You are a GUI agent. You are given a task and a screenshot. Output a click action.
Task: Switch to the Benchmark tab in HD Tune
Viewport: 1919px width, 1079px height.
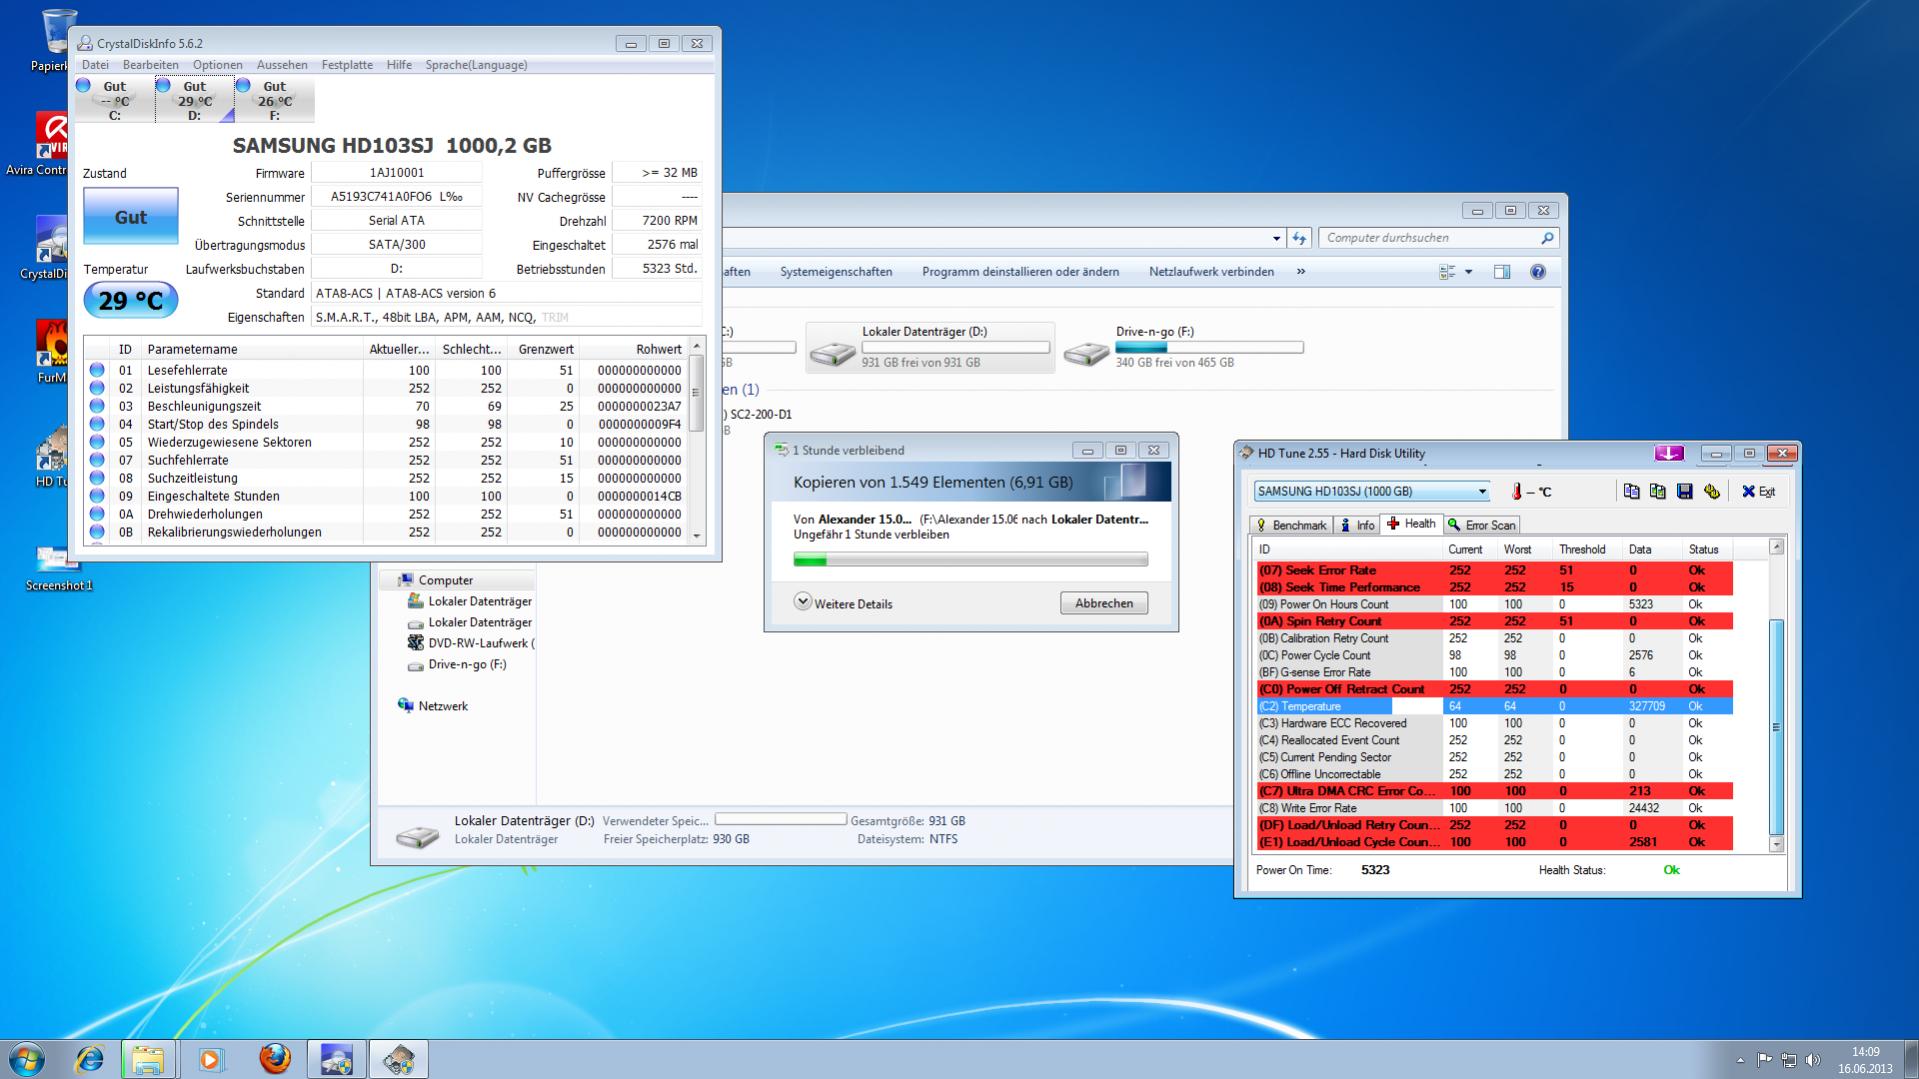coord(1291,525)
